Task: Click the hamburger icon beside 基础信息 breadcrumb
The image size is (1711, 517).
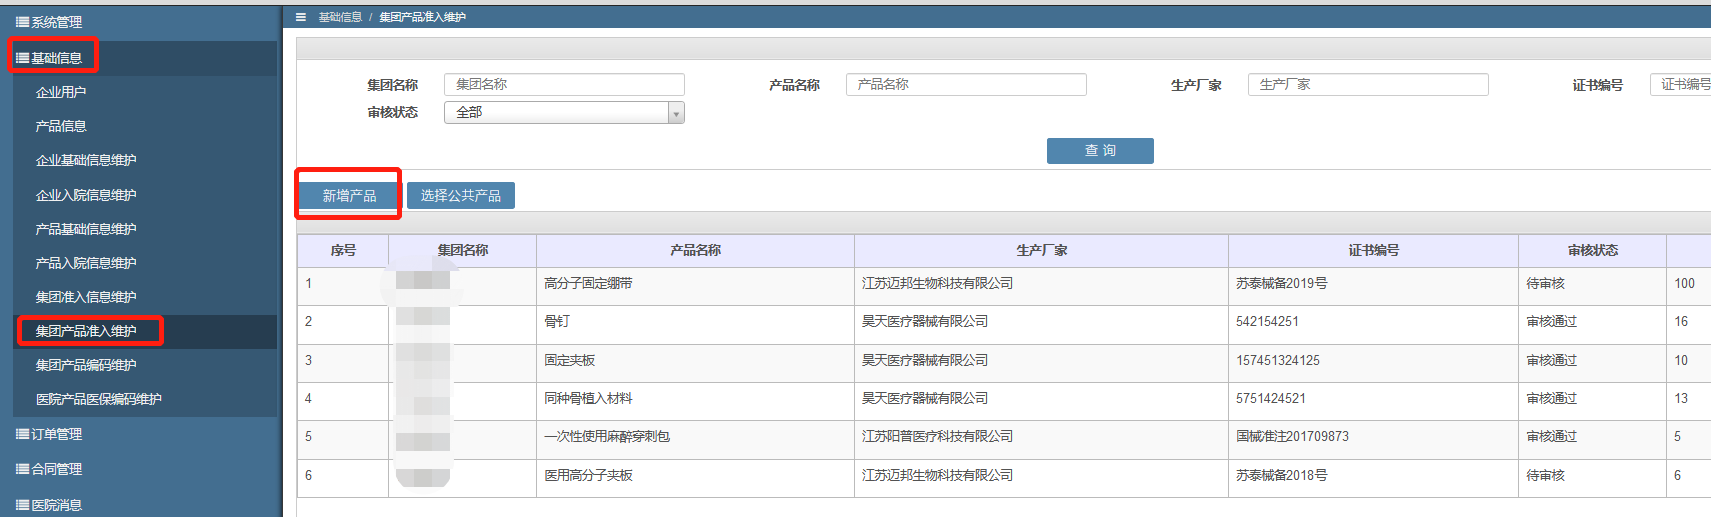Action: point(301,17)
